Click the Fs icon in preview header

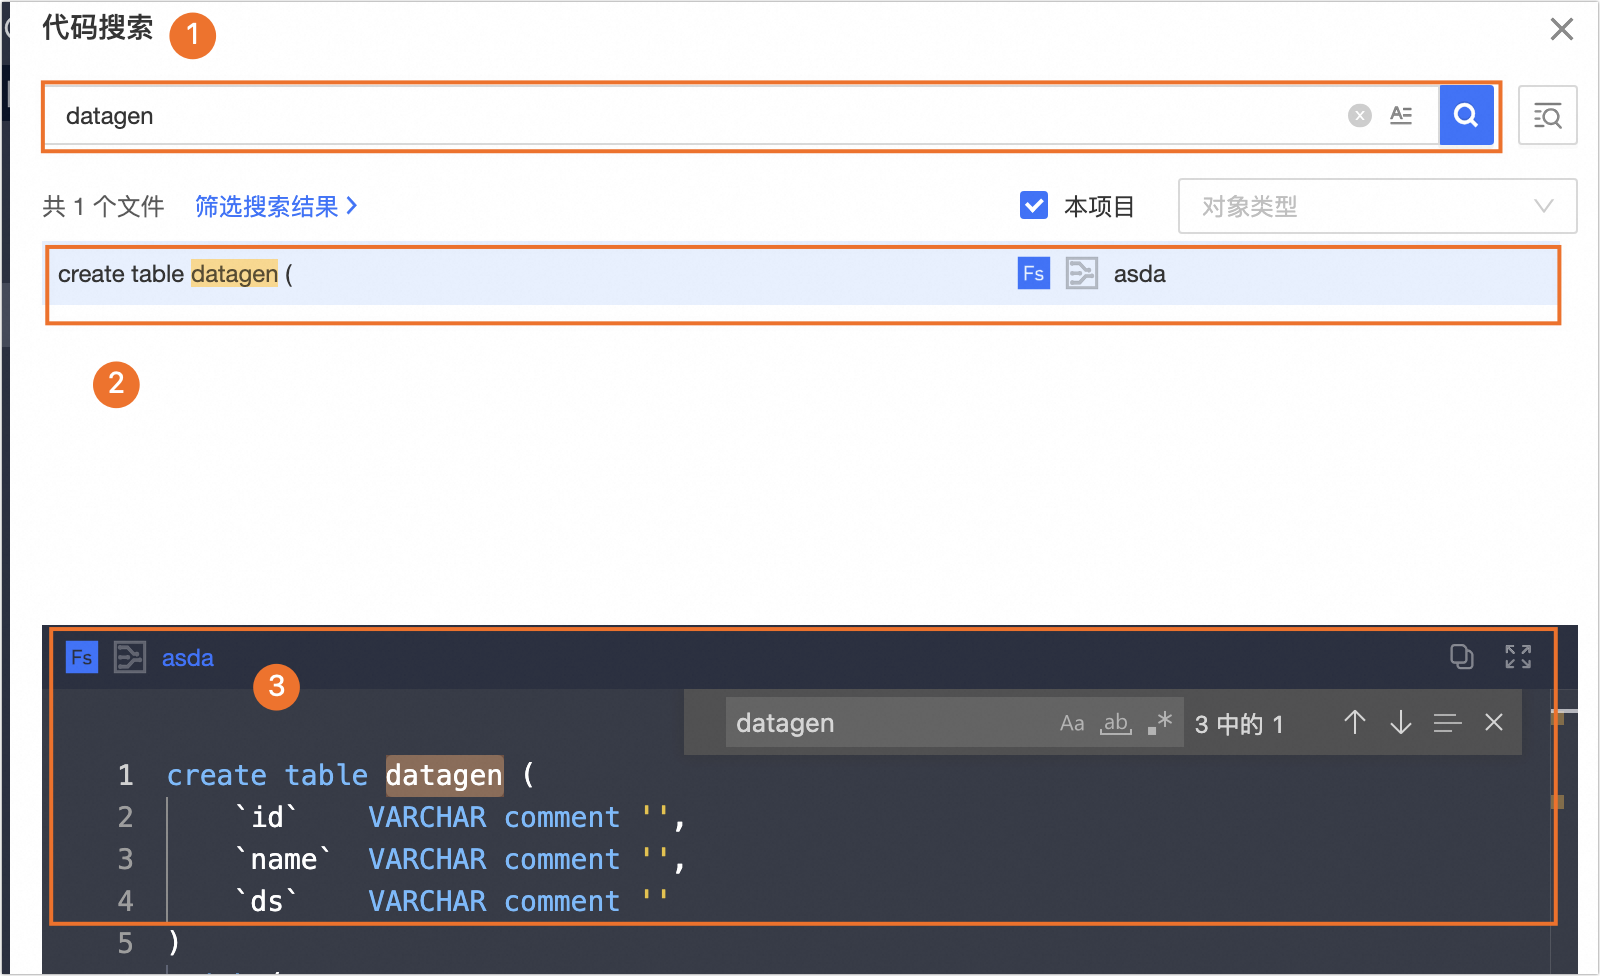click(x=82, y=657)
